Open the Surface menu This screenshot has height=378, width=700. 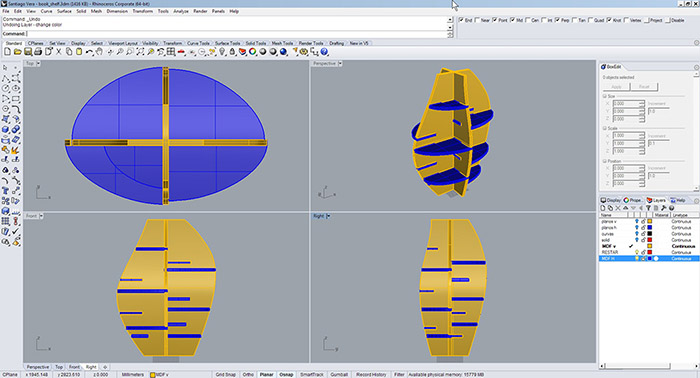pyautogui.click(x=64, y=11)
